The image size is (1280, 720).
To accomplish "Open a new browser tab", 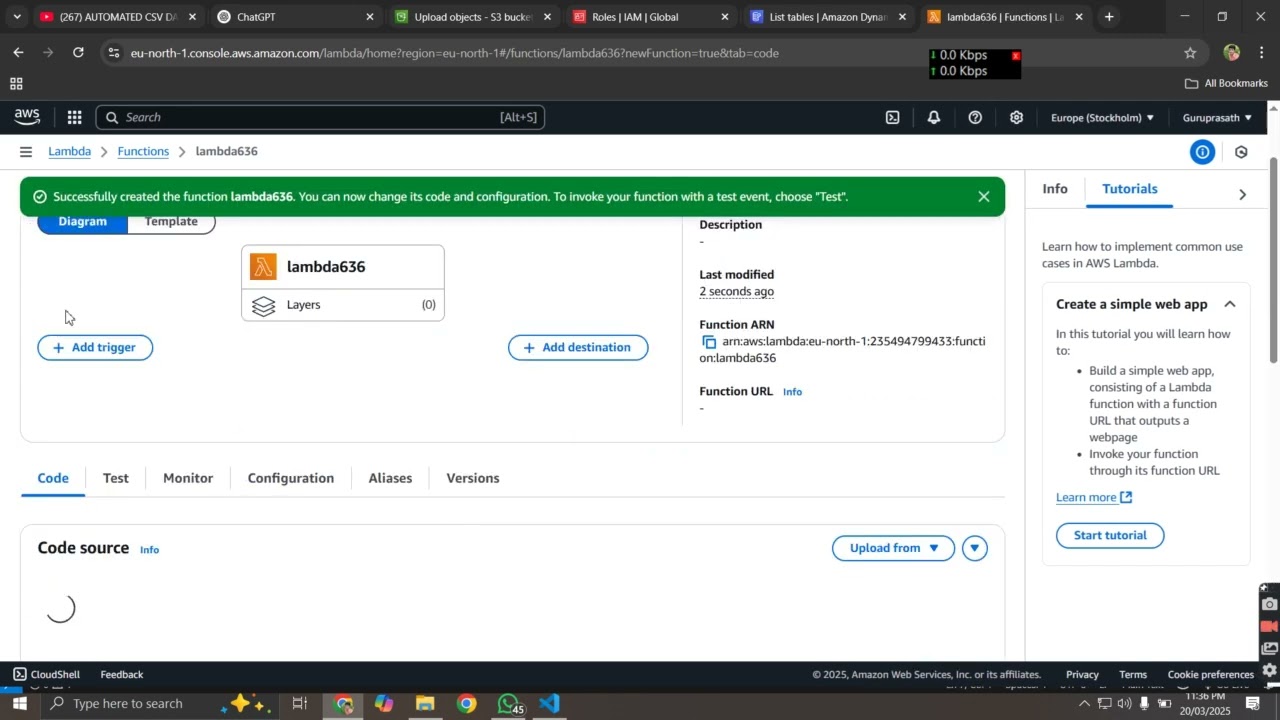I will pos(1109,17).
